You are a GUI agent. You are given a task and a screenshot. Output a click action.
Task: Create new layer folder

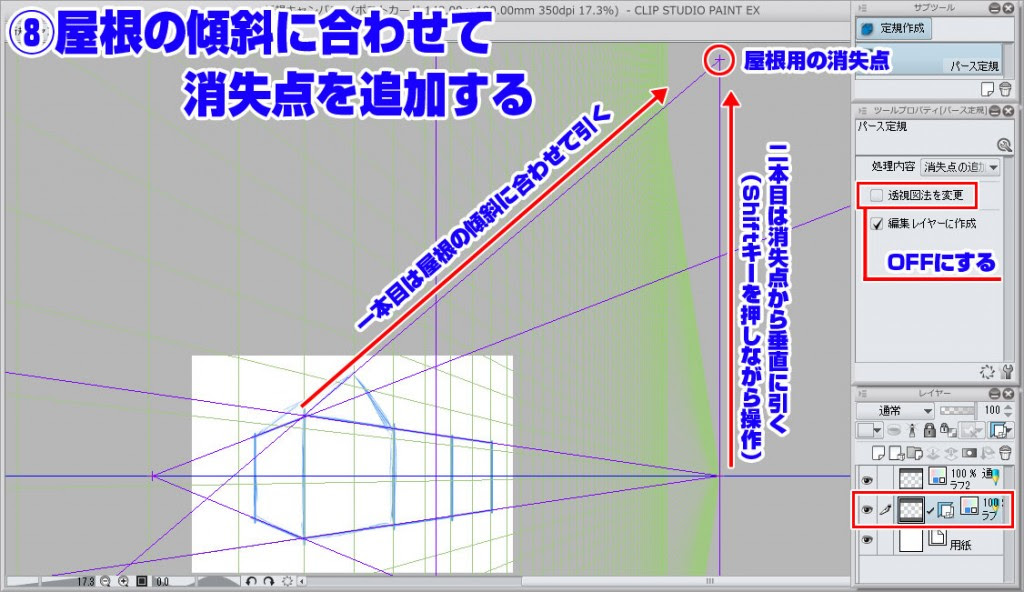point(914,453)
